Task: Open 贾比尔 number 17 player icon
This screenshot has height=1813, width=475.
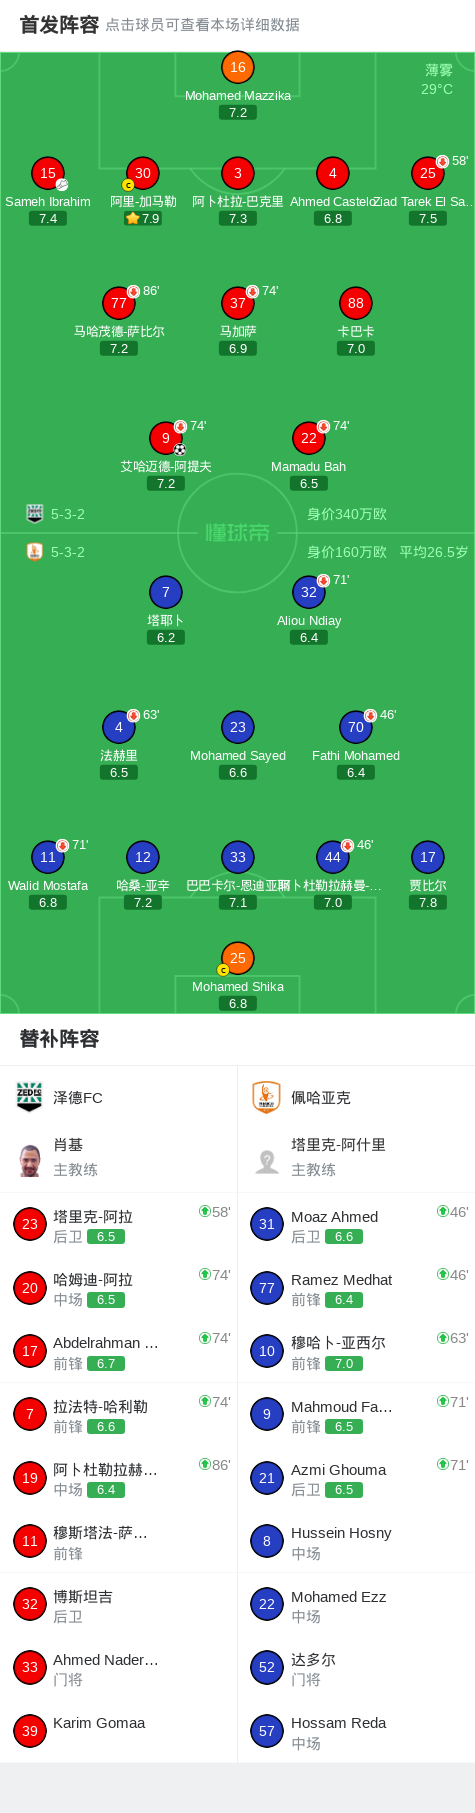Action: [x=428, y=857]
